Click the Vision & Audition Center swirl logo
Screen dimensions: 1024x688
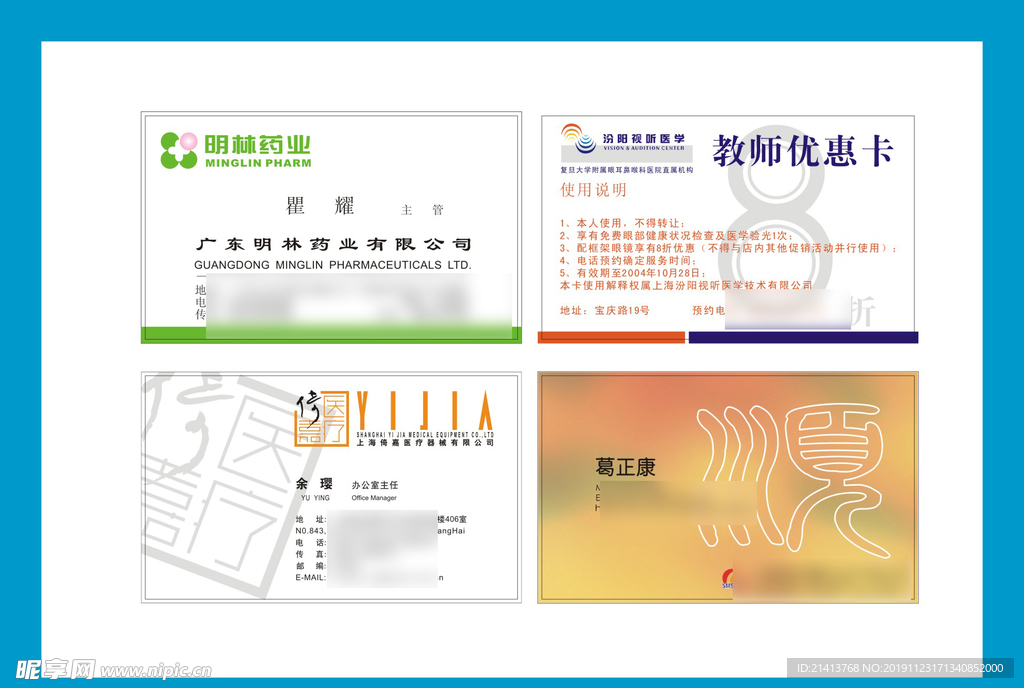[x=579, y=138]
